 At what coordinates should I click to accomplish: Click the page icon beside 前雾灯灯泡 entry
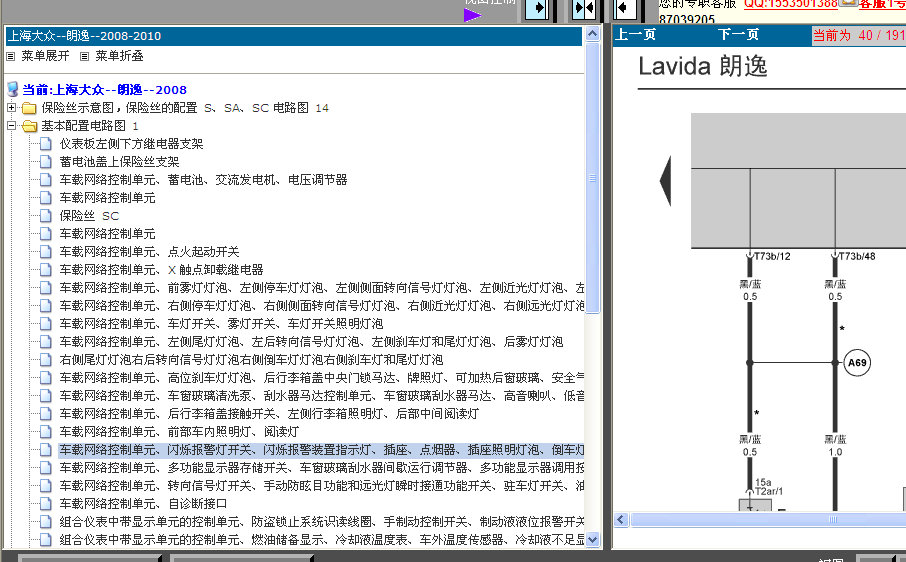[x=46, y=288]
